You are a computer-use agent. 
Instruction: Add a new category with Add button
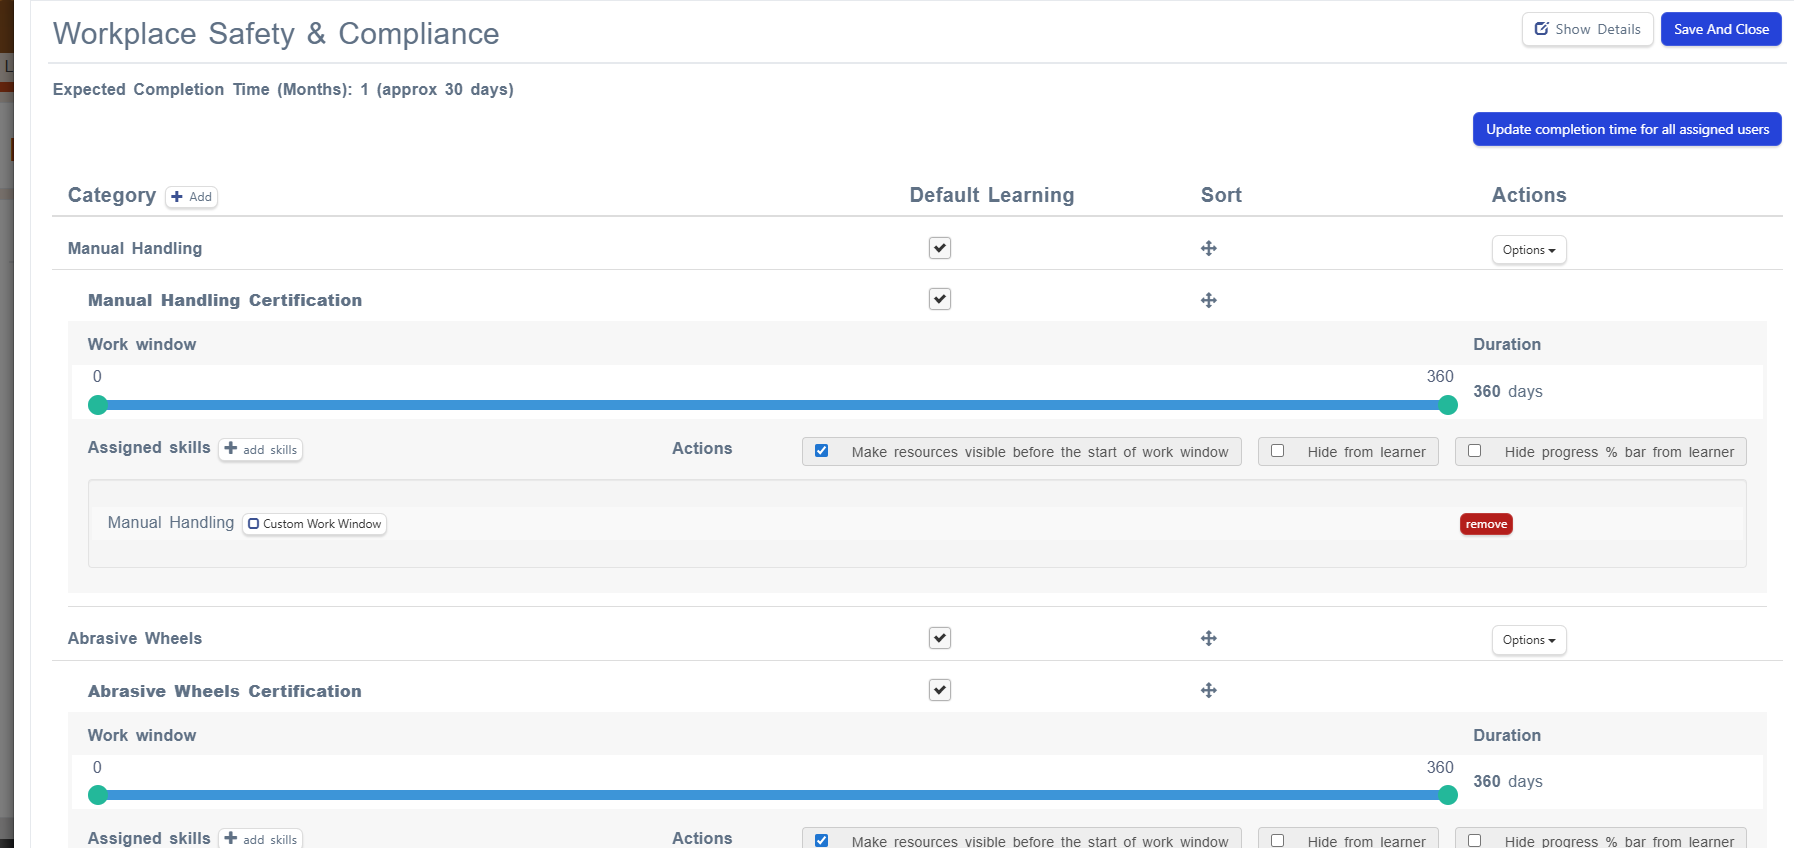(x=192, y=197)
